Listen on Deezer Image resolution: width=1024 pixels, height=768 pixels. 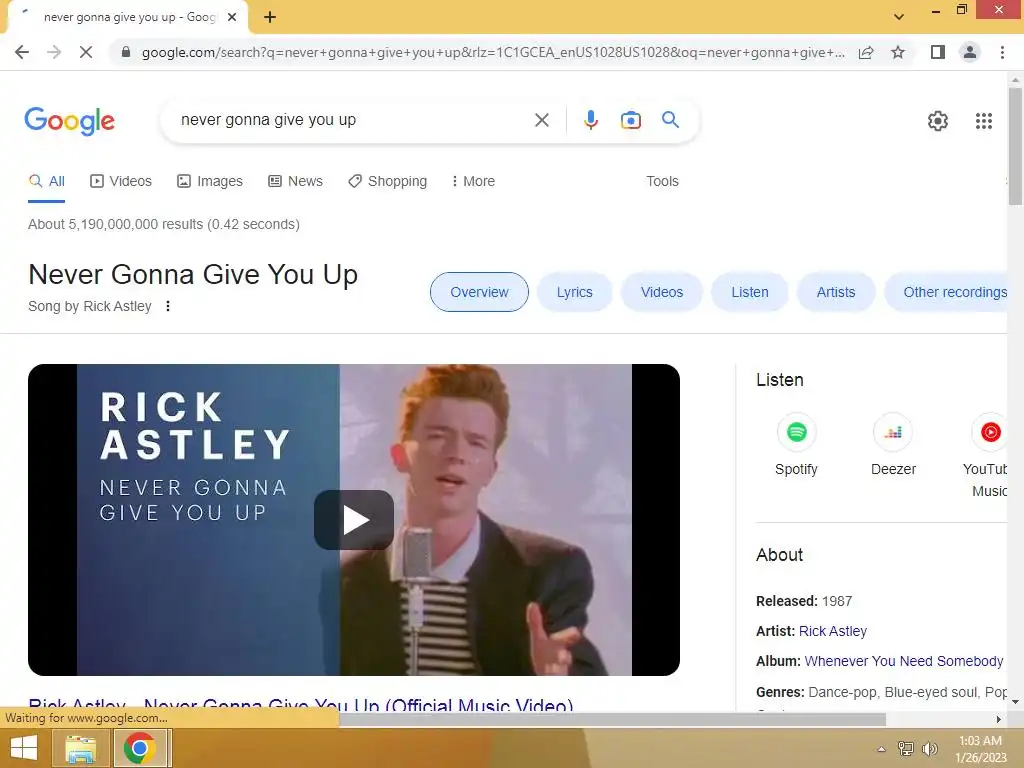pyautogui.click(x=893, y=445)
